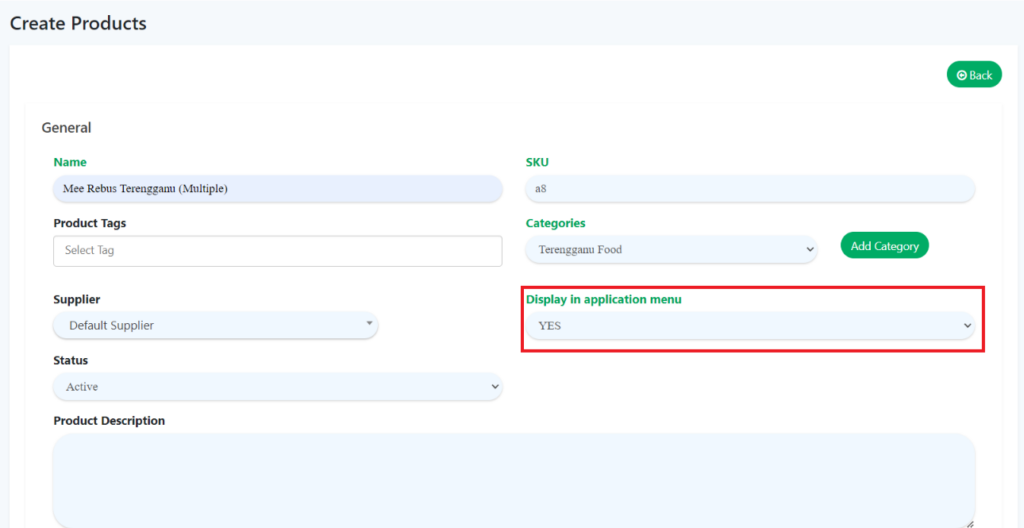Click the circled arrow icon in Back
The image size is (1024, 528).
[x=962, y=75]
